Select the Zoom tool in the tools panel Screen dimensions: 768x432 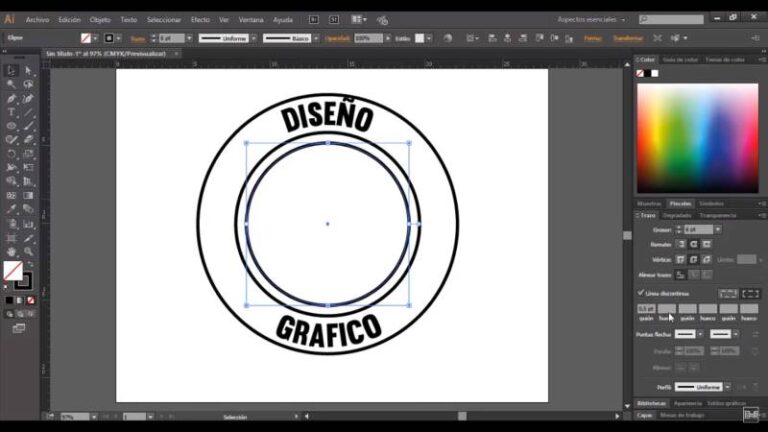(x=28, y=251)
